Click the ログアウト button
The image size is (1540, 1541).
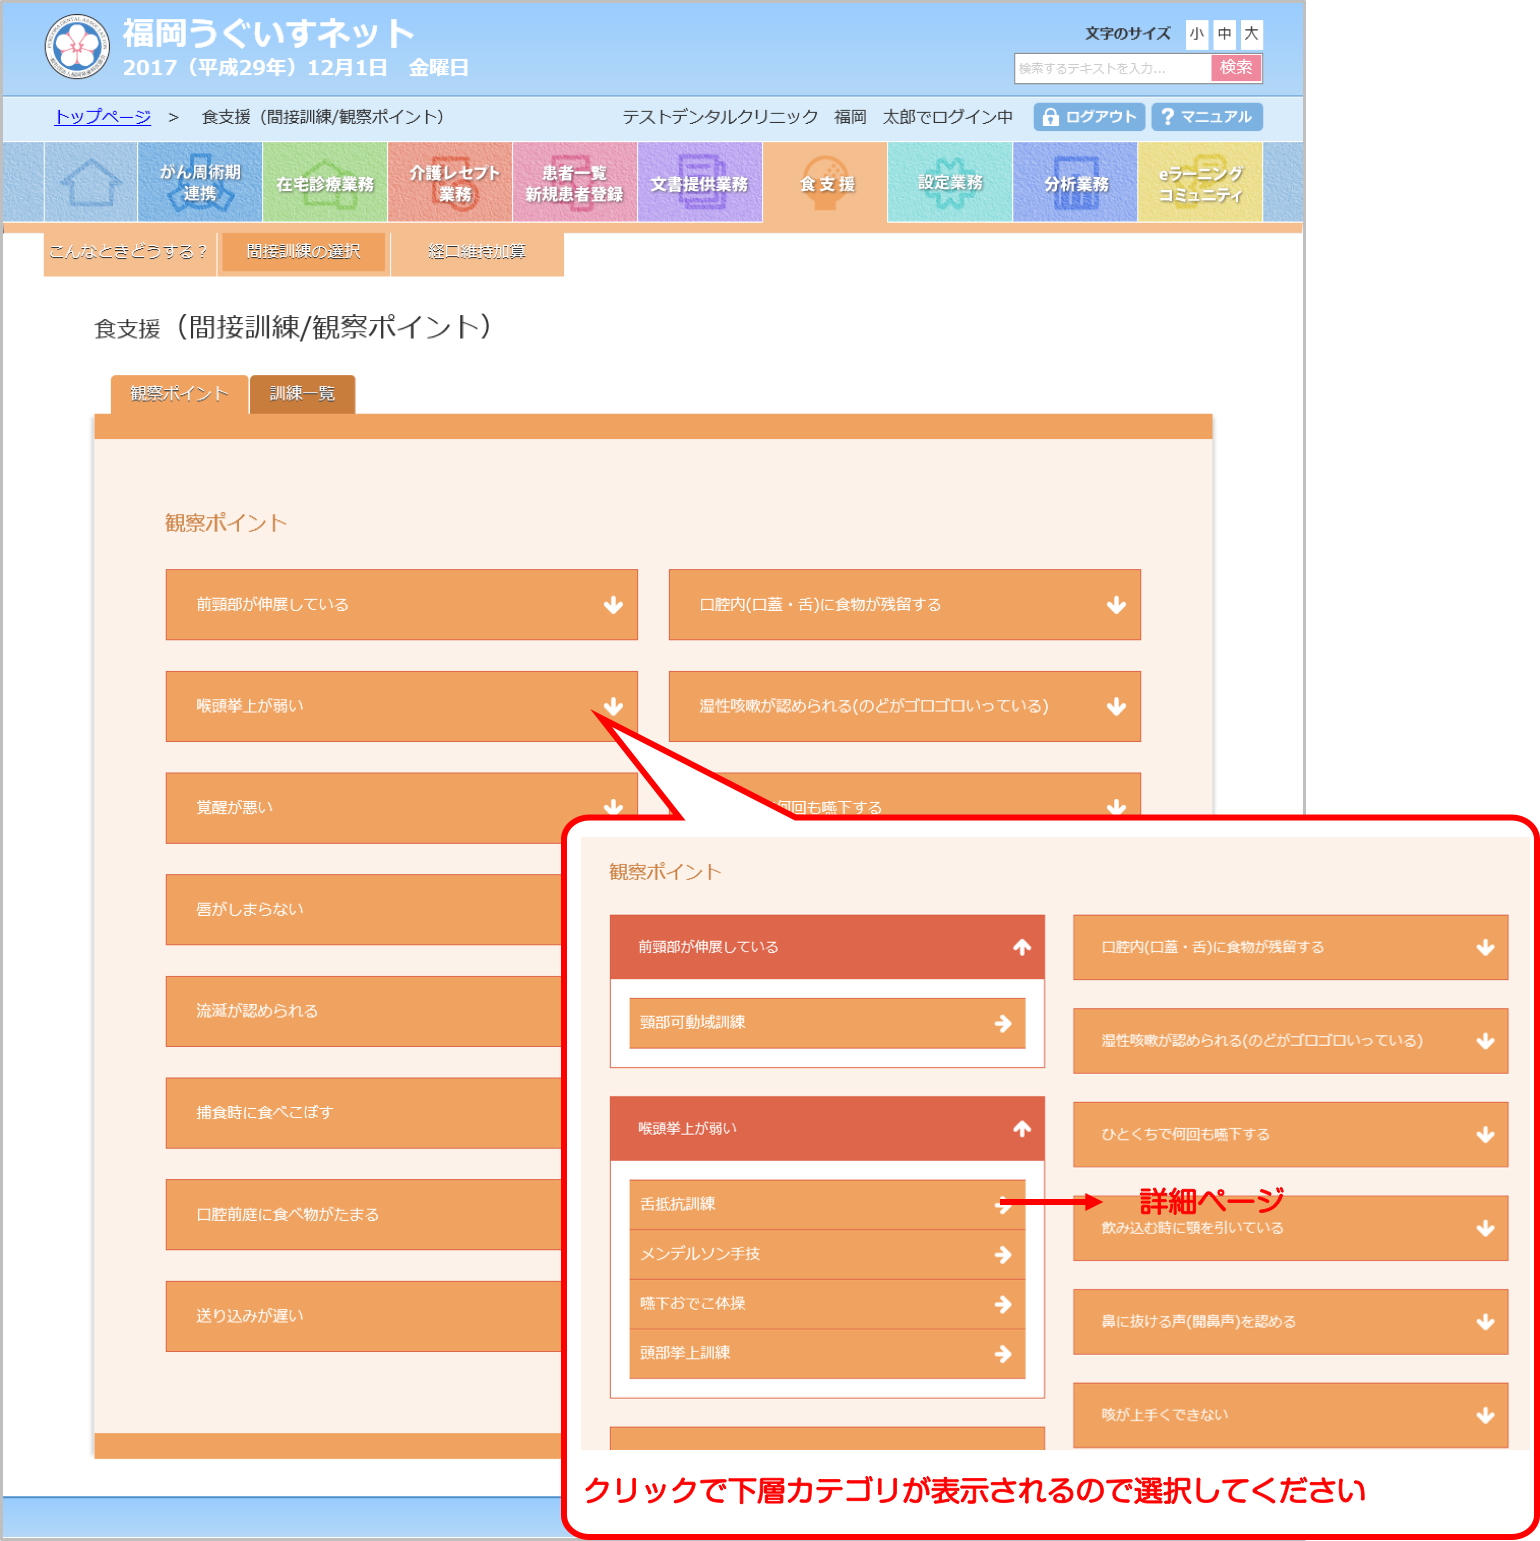(x=1089, y=117)
